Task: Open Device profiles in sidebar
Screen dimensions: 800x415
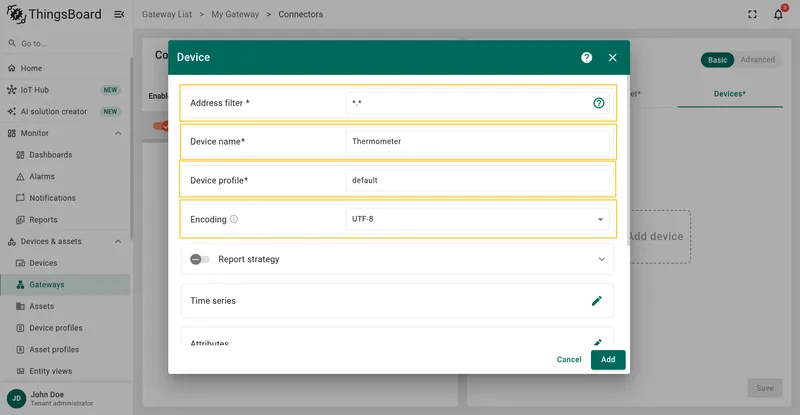Action: coord(65,328)
